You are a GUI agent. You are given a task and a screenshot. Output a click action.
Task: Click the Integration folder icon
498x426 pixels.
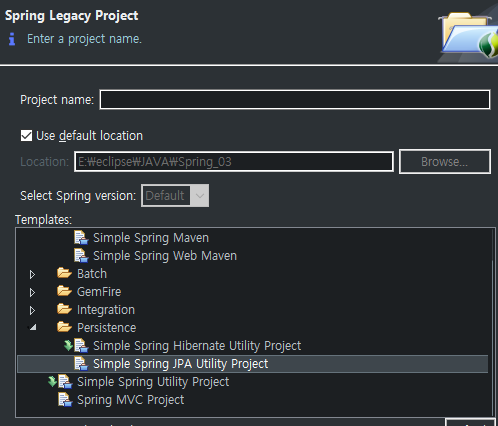click(x=64, y=309)
